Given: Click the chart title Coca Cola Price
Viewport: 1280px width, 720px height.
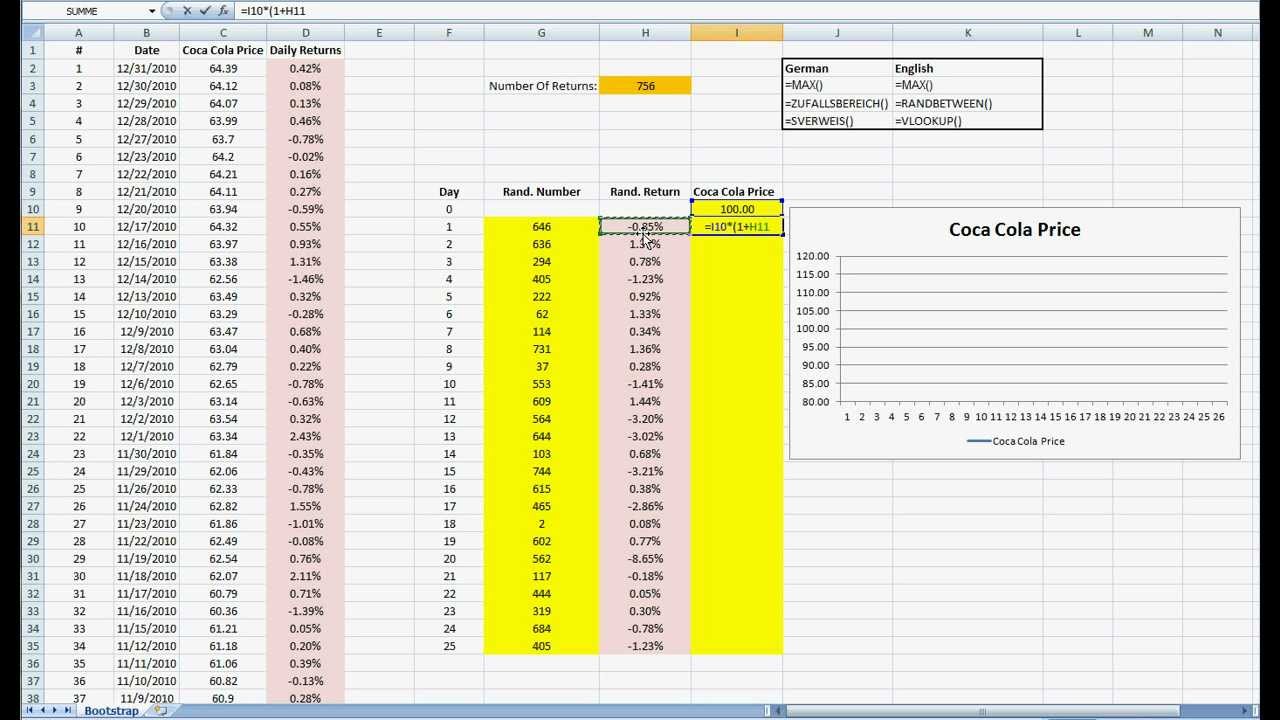Looking at the screenshot, I should pos(1014,230).
